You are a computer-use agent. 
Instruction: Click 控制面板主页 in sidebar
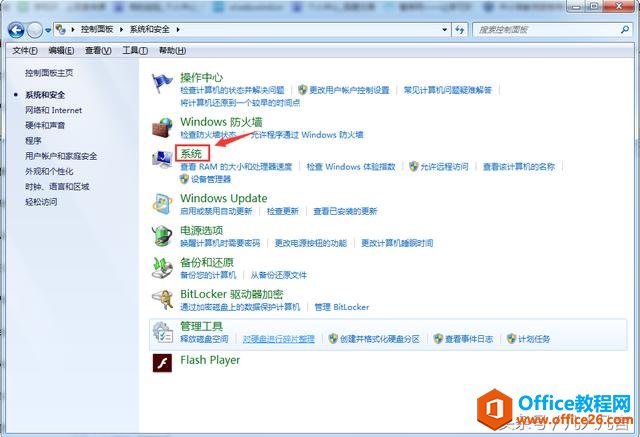[49, 73]
